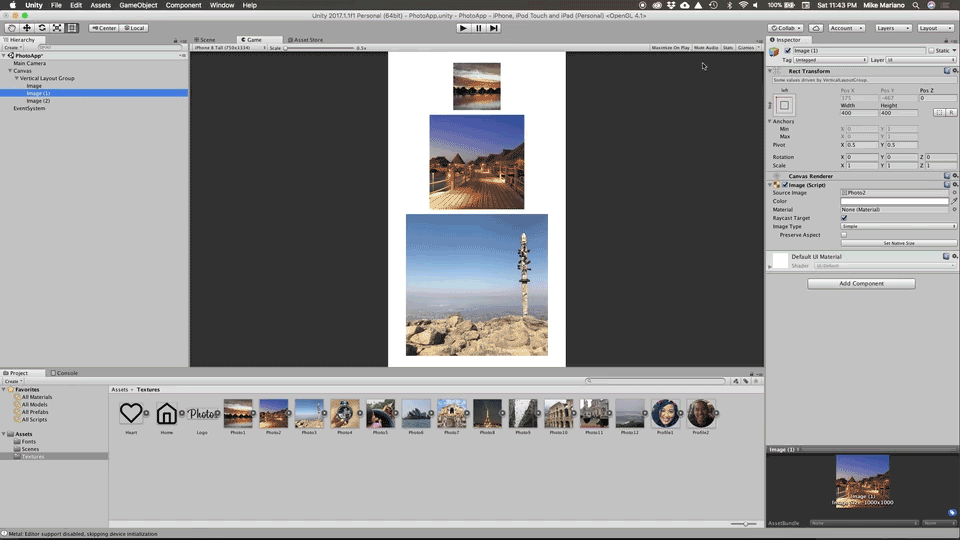The height and width of the screenshot is (540, 960).
Task: Collapse the Anchors section
Action: pos(770,121)
